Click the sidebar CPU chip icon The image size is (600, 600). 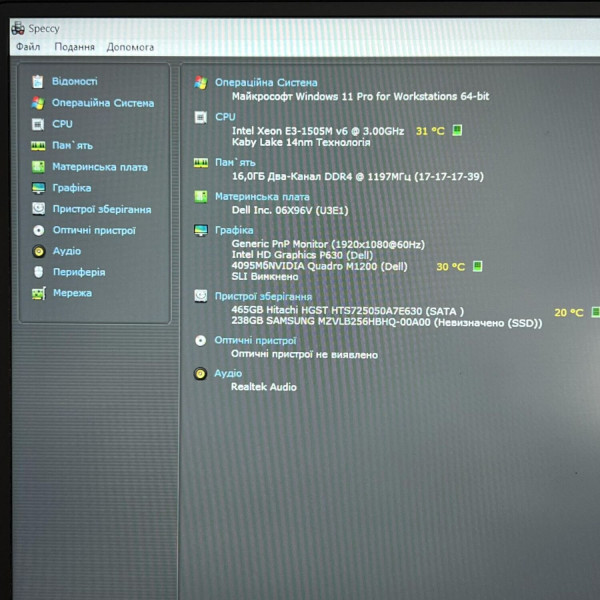point(38,124)
